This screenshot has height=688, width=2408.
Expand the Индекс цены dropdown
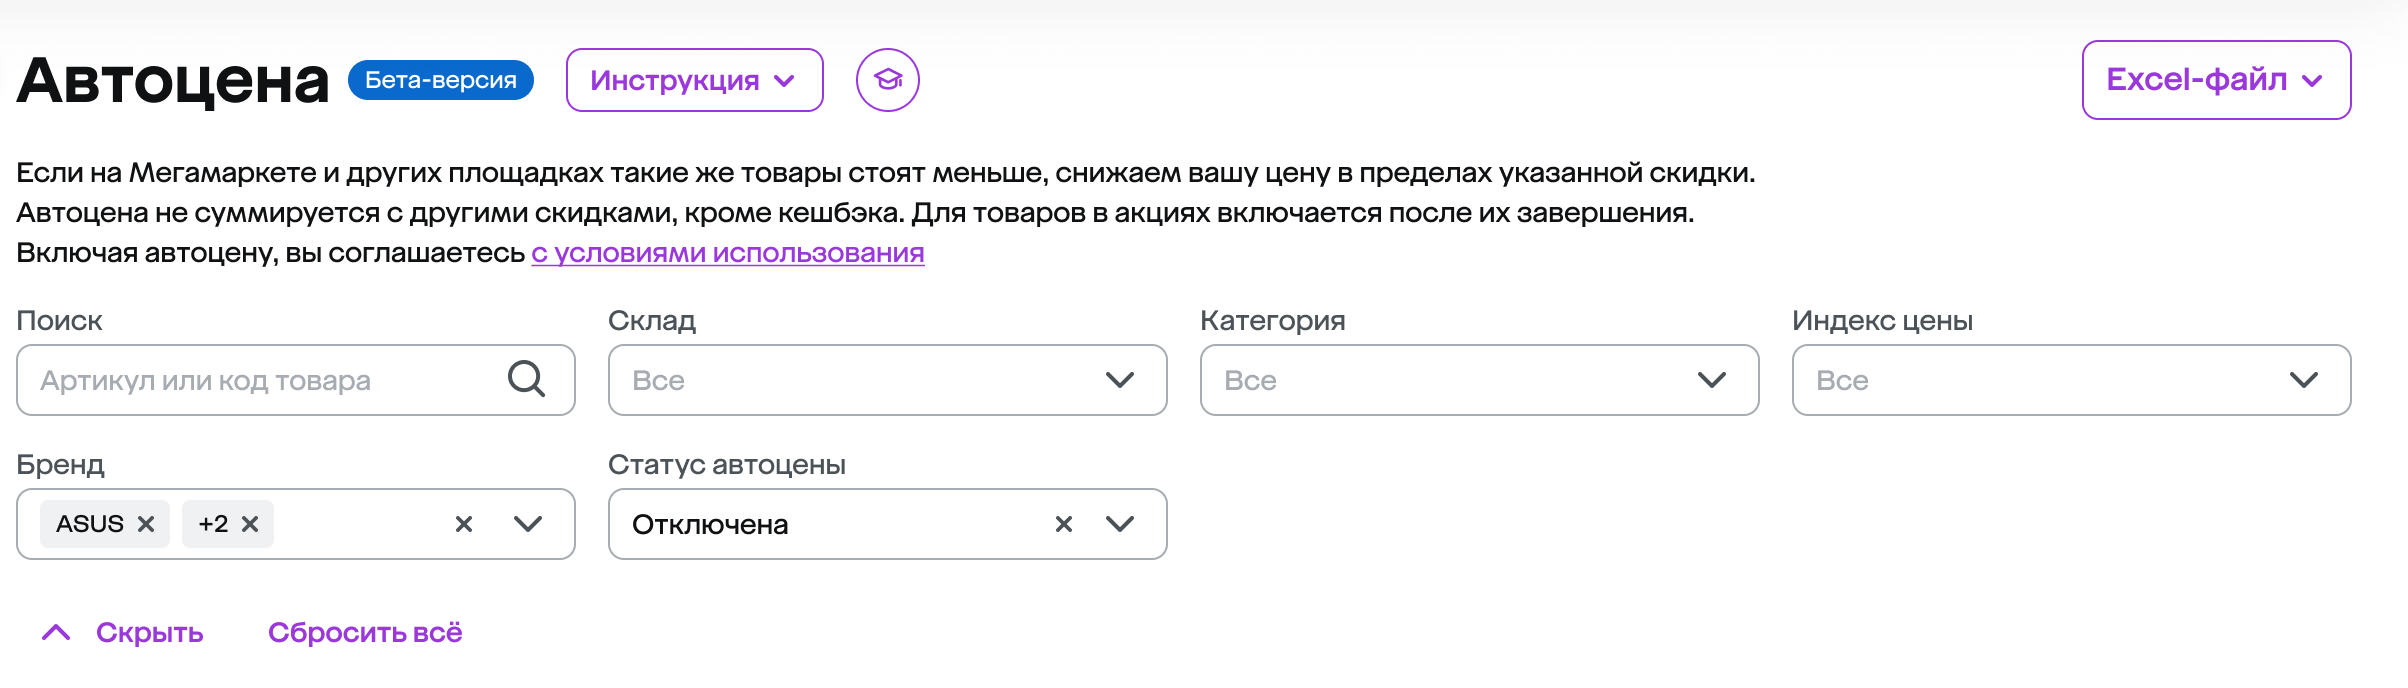[x=2071, y=380]
